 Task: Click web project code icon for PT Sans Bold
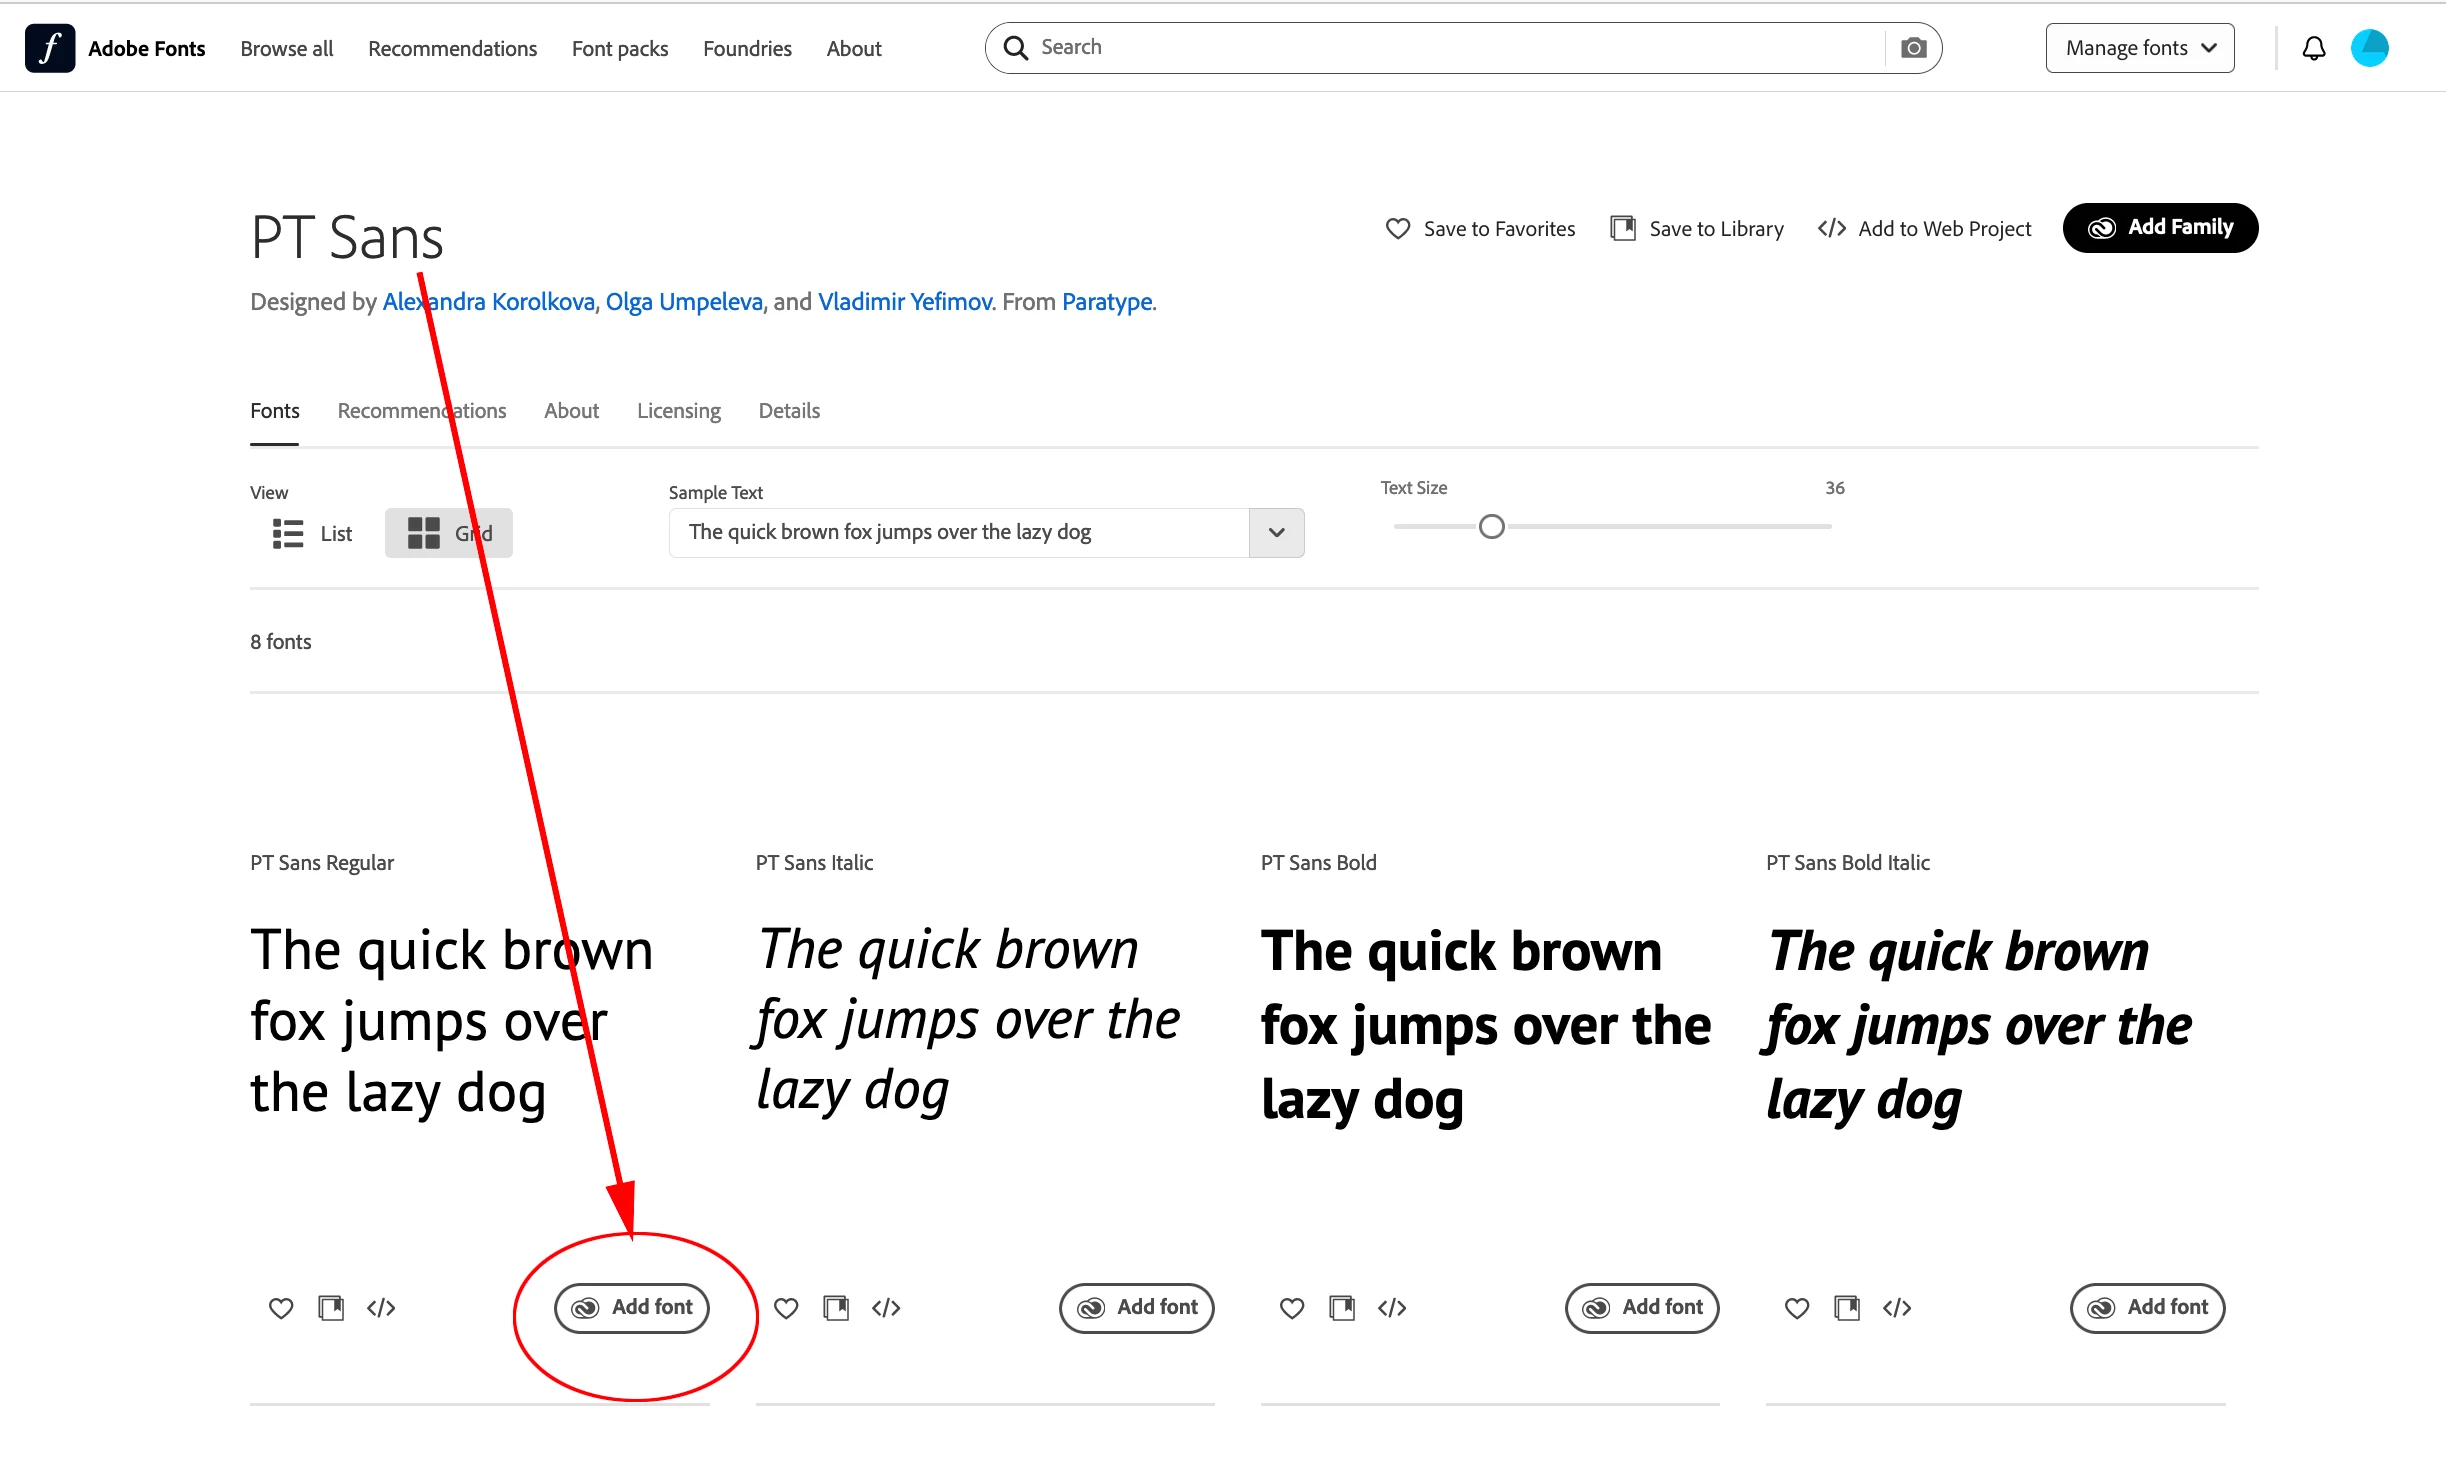coord(1392,1308)
